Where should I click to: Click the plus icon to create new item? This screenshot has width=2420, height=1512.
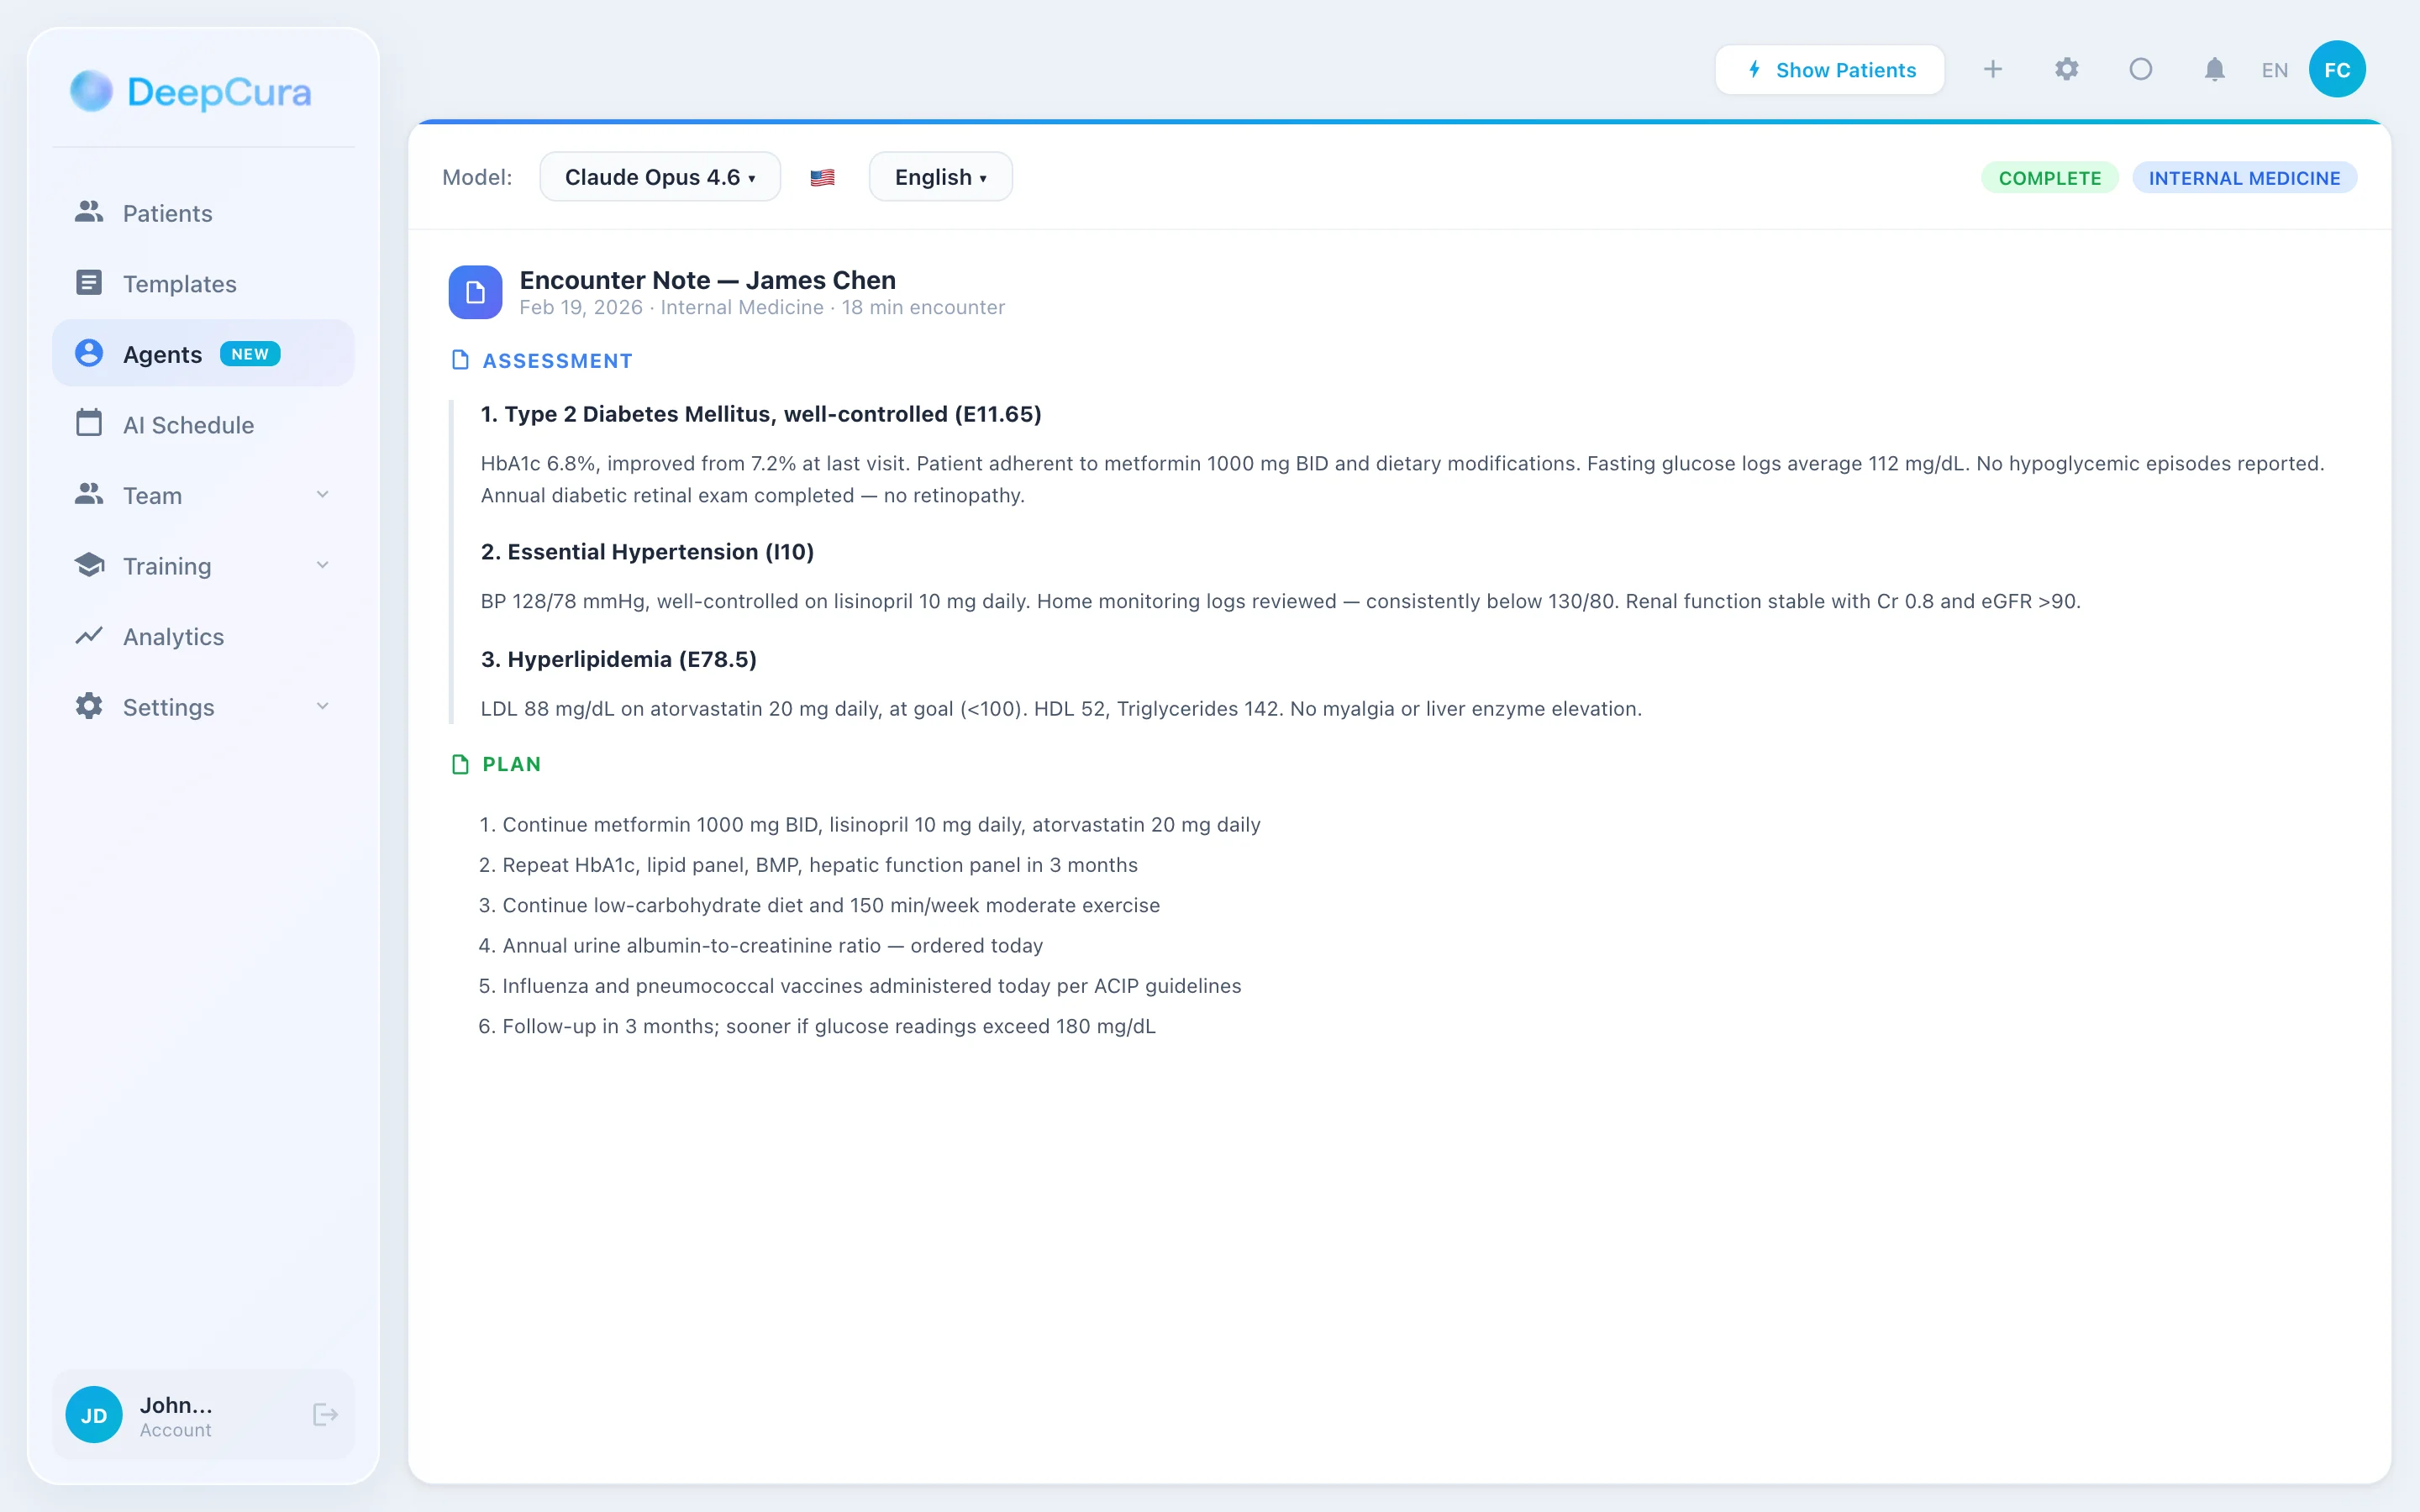(1993, 69)
